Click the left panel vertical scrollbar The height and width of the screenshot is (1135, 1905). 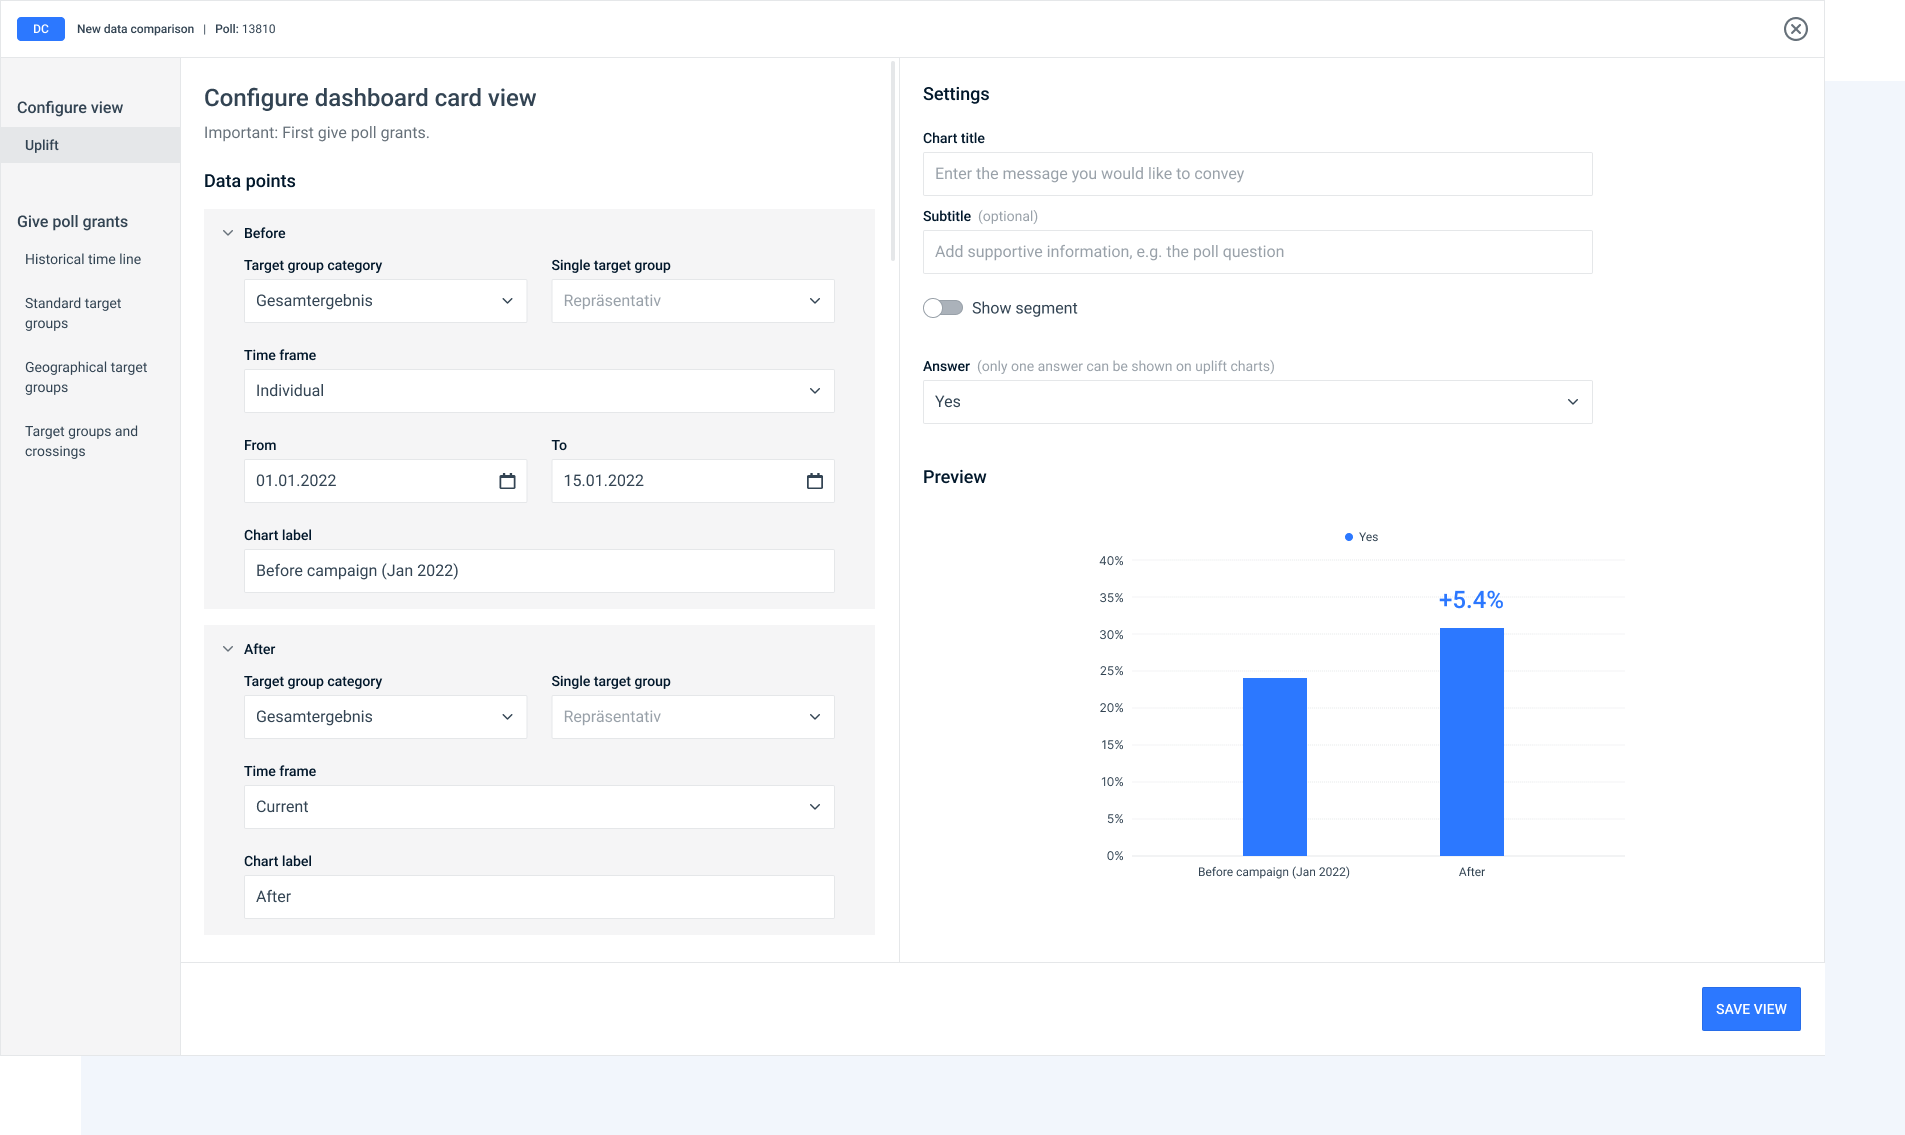892,160
